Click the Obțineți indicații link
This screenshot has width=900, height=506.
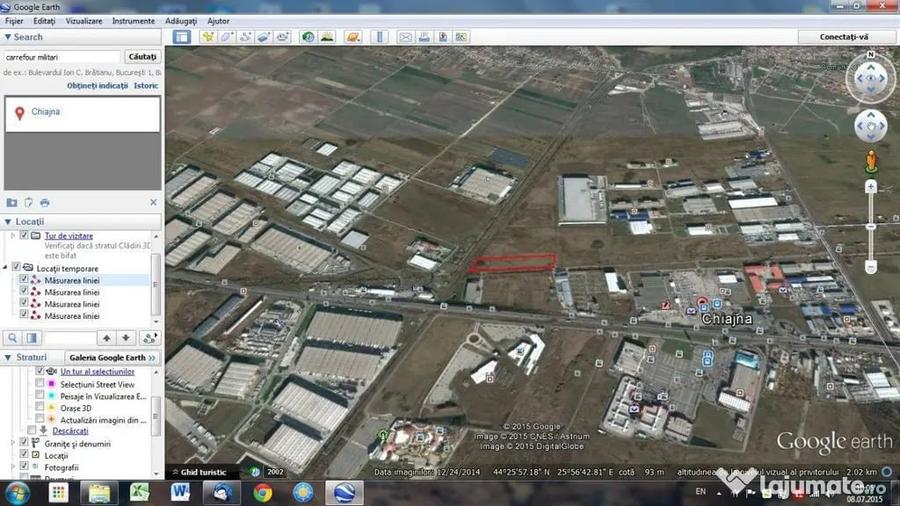pyautogui.click(x=97, y=85)
